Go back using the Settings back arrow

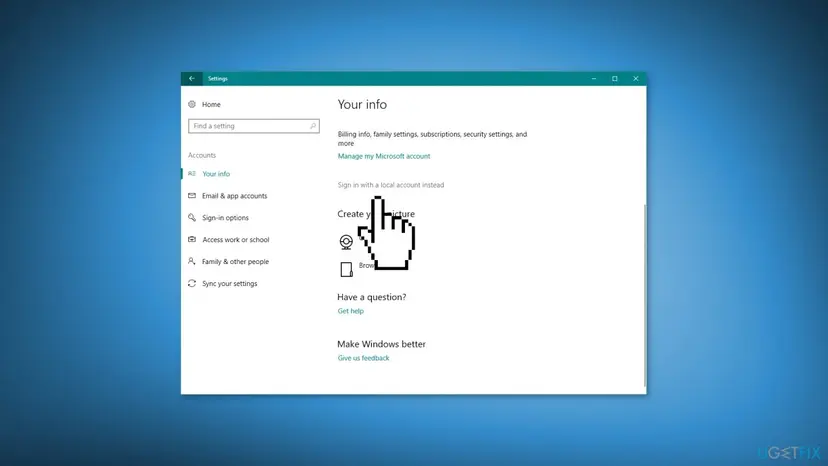(x=192, y=79)
